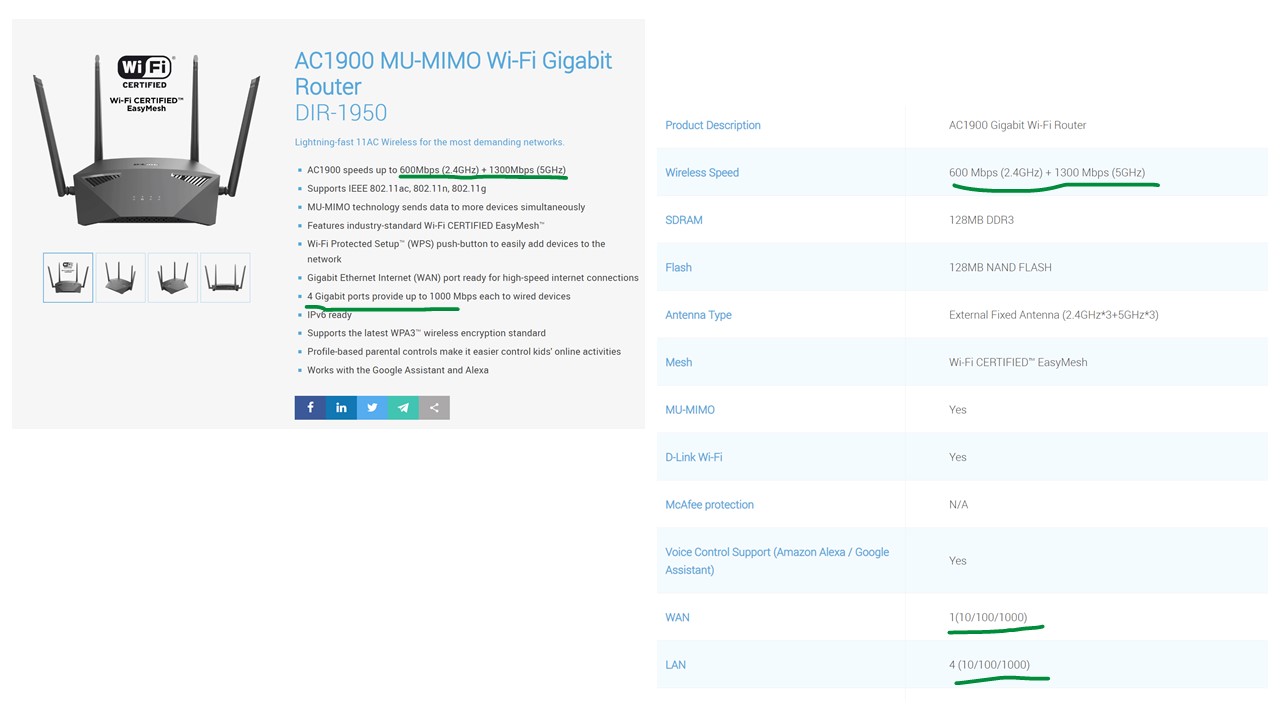Click the DIR-1950 model name

point(340,113)
